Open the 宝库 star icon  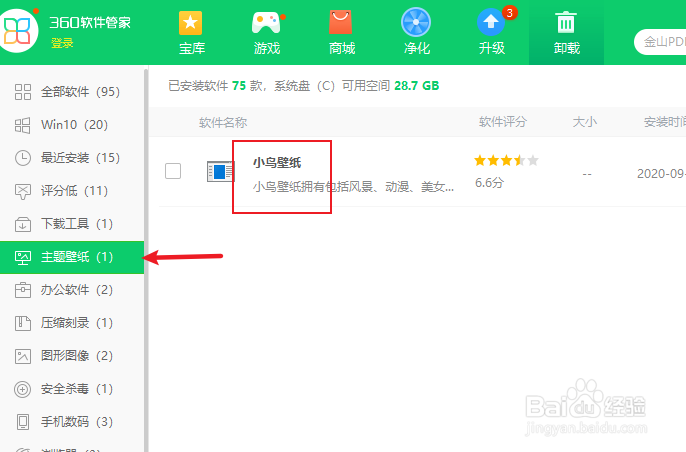190,23
